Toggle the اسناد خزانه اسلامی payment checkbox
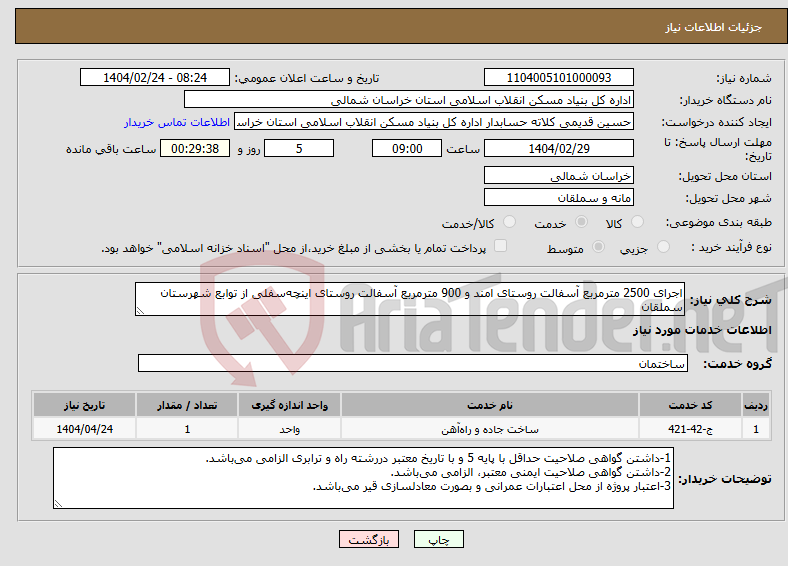This screenshot has height=566, width=788. [501, 245]
